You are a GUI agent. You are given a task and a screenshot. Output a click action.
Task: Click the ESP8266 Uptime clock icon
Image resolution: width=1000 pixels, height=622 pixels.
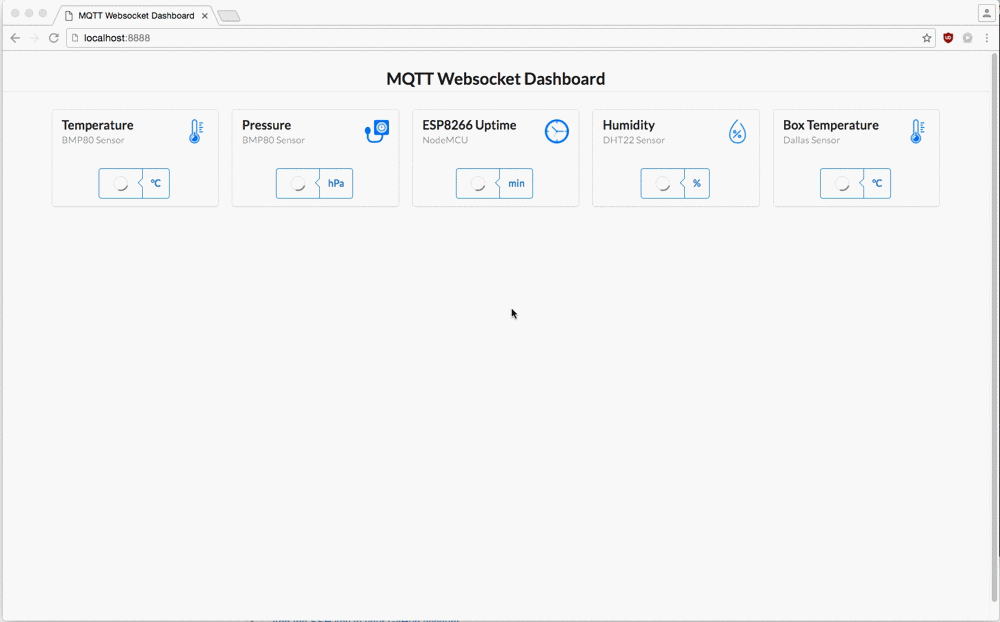pyautogui.click(x=556, y=131)
